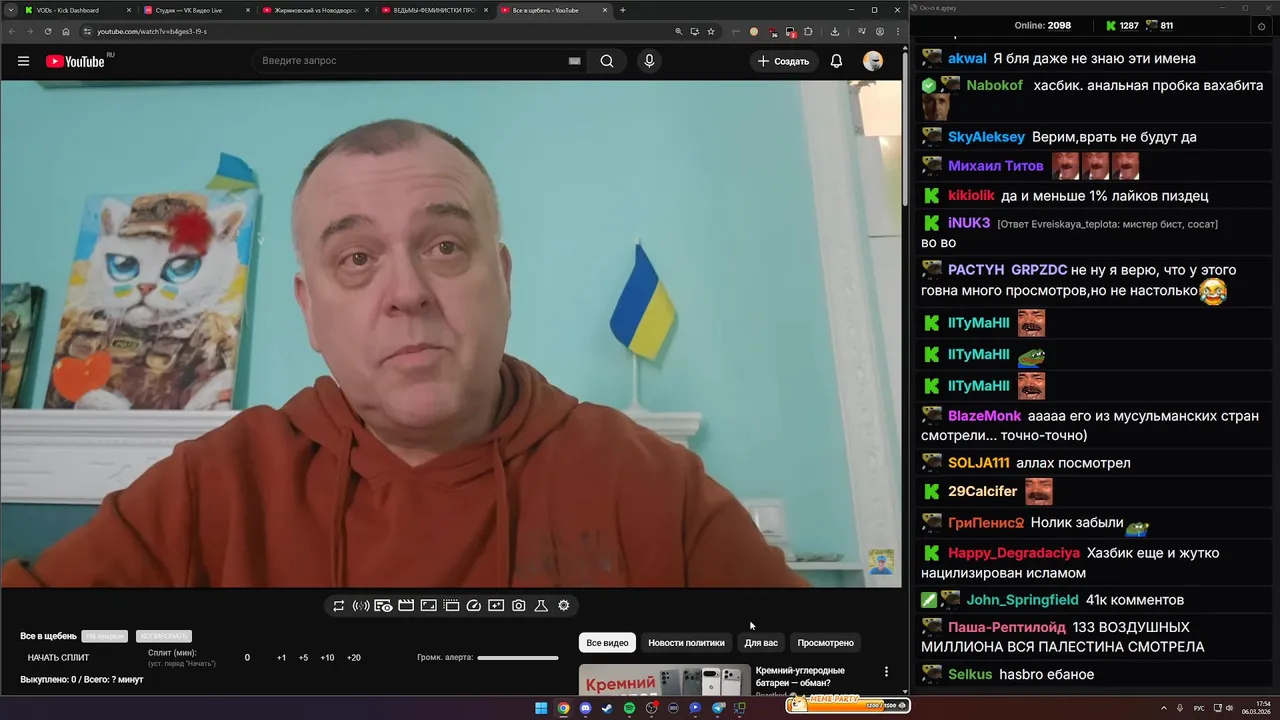The height and width of the screenshot is (720, 1280).
Task: Open a new browser tab
Action: (x=623, y=10)
